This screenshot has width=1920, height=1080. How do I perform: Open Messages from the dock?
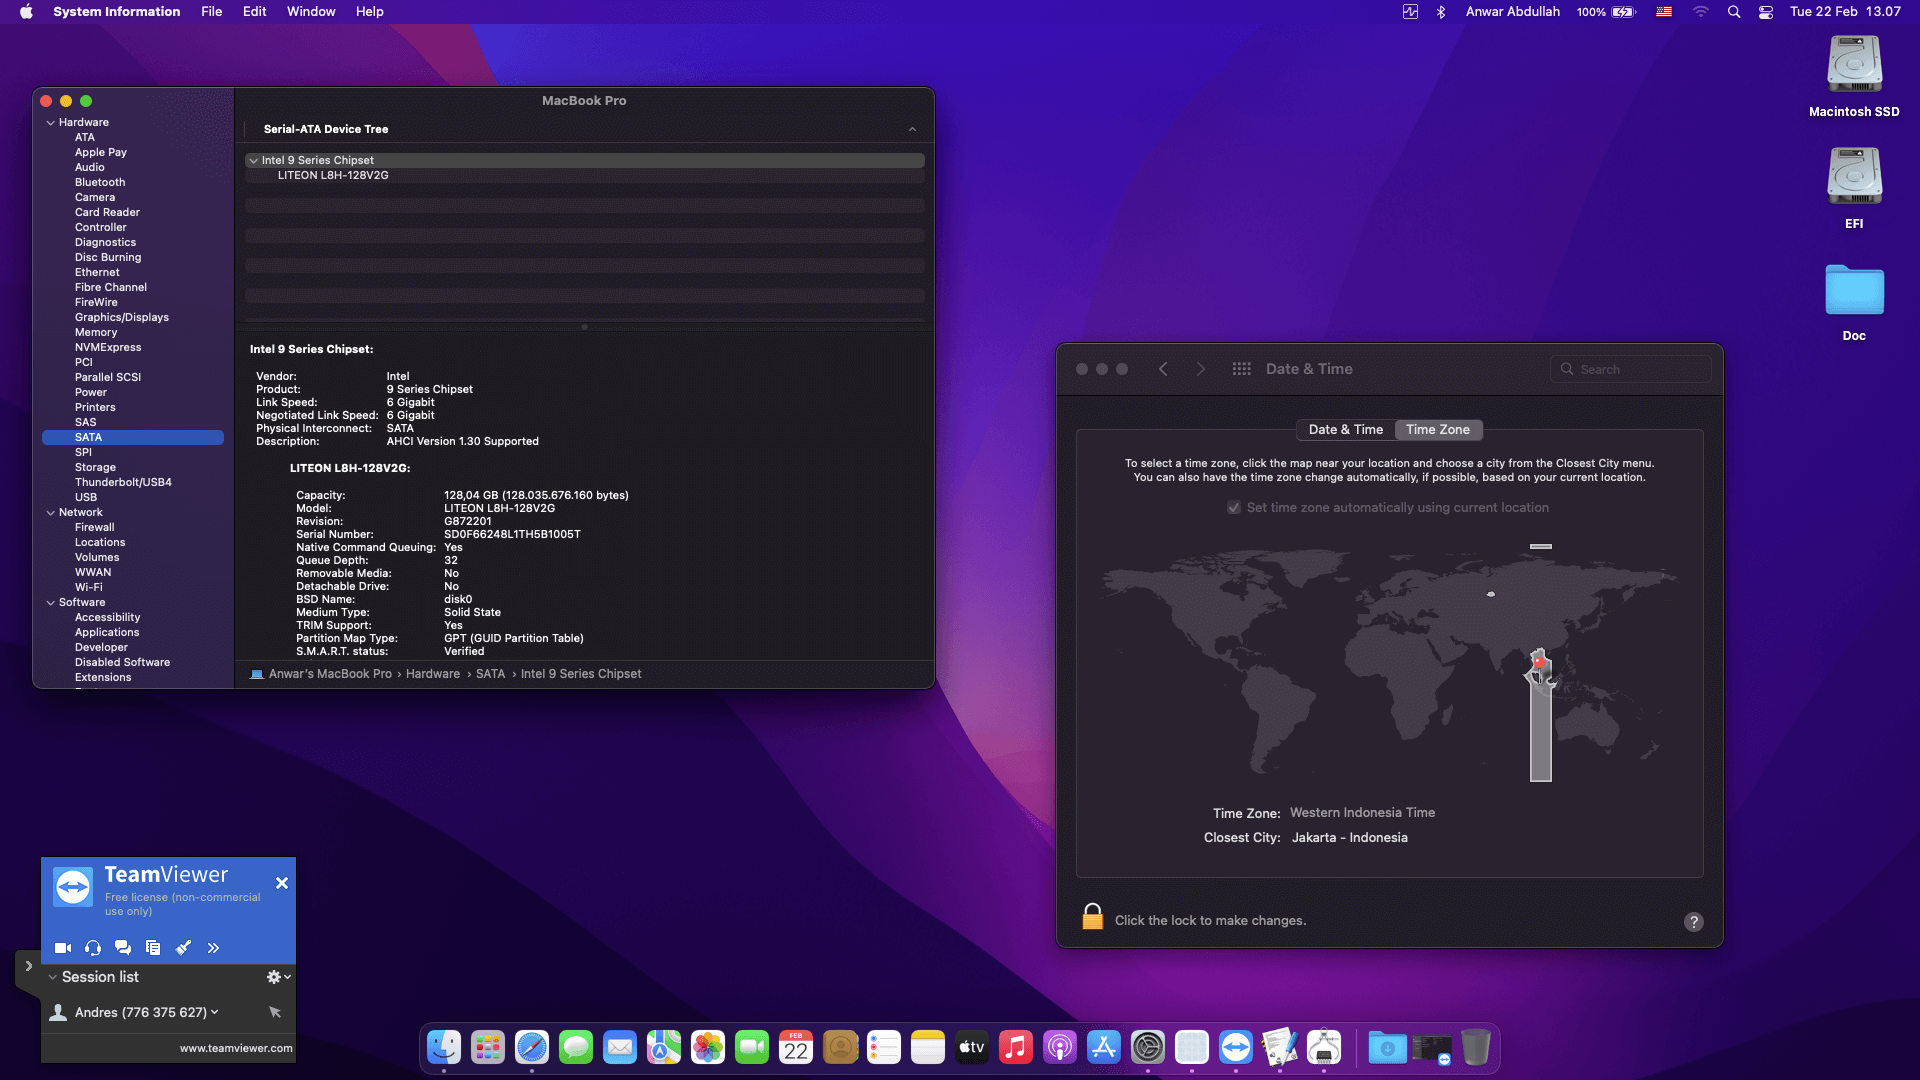[x=576, y=1048]
